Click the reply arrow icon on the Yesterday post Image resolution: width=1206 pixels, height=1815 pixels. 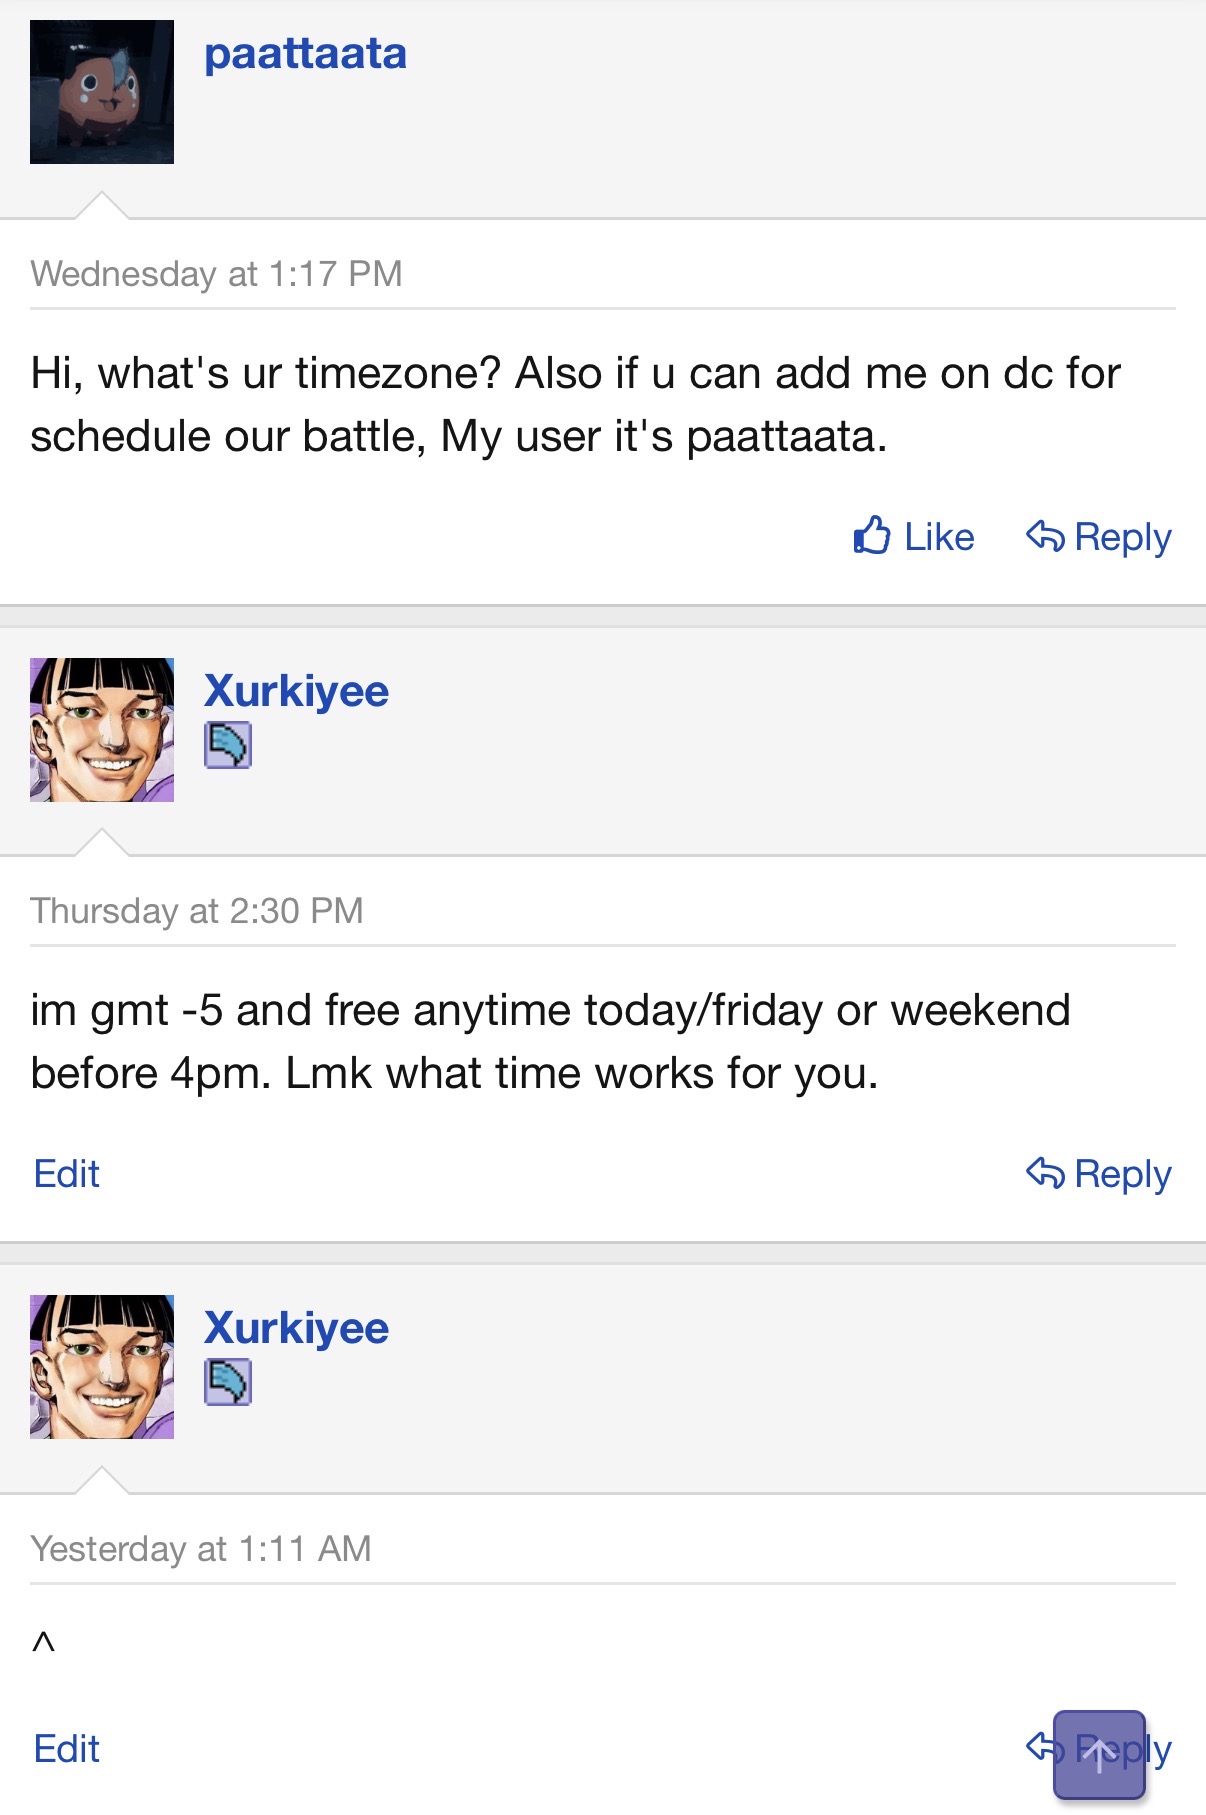click(1040, 1747)
